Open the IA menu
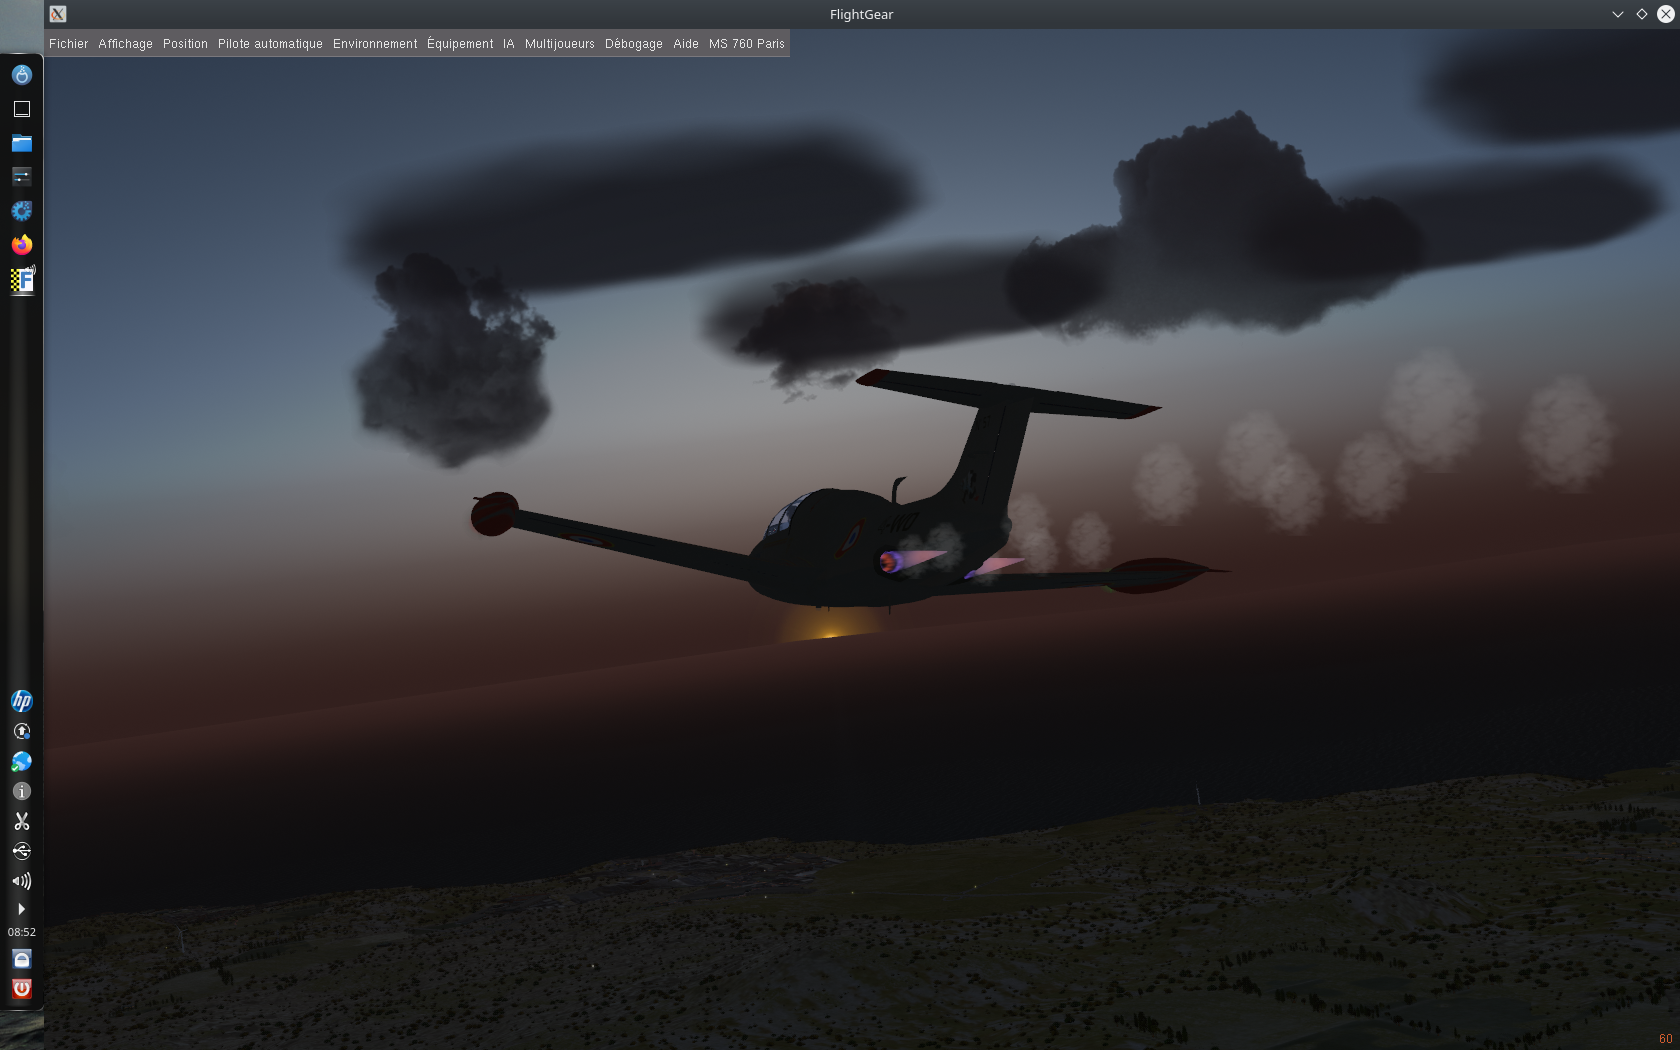Viewport: 1680px width, 1050px height. (x=508, y=44)
